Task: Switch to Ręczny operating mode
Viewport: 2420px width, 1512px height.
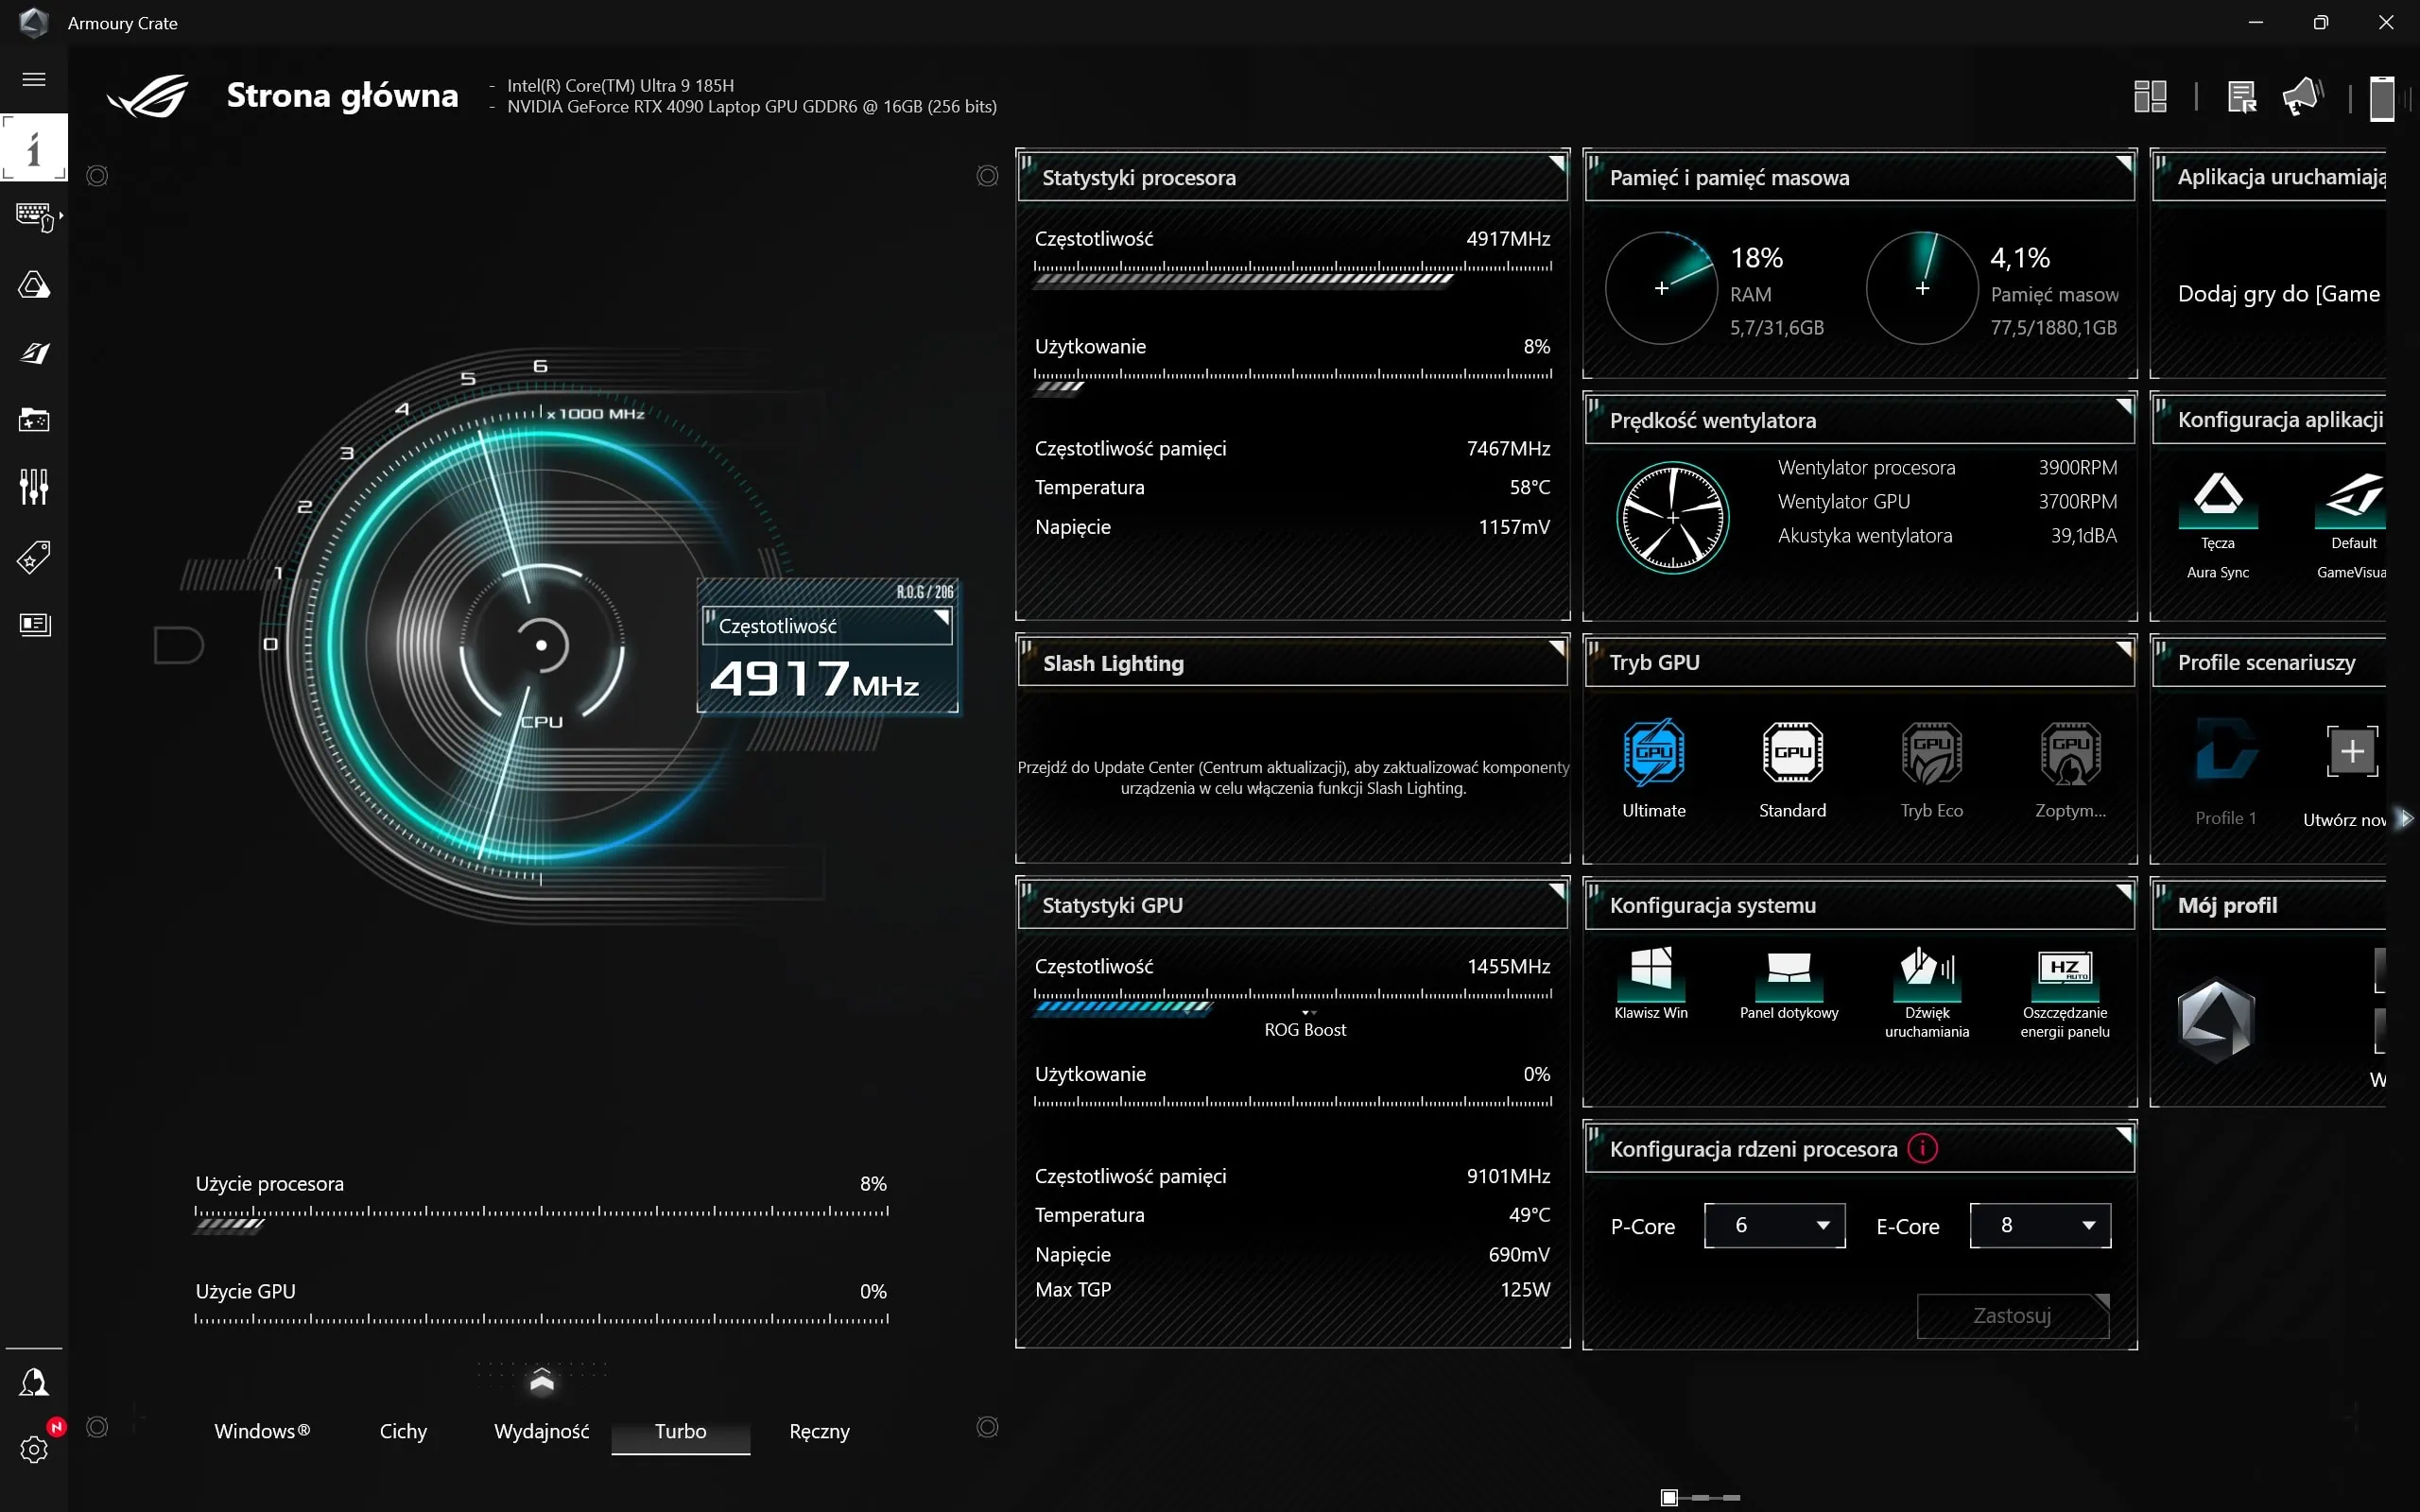Action: (x=819, y=1431)
